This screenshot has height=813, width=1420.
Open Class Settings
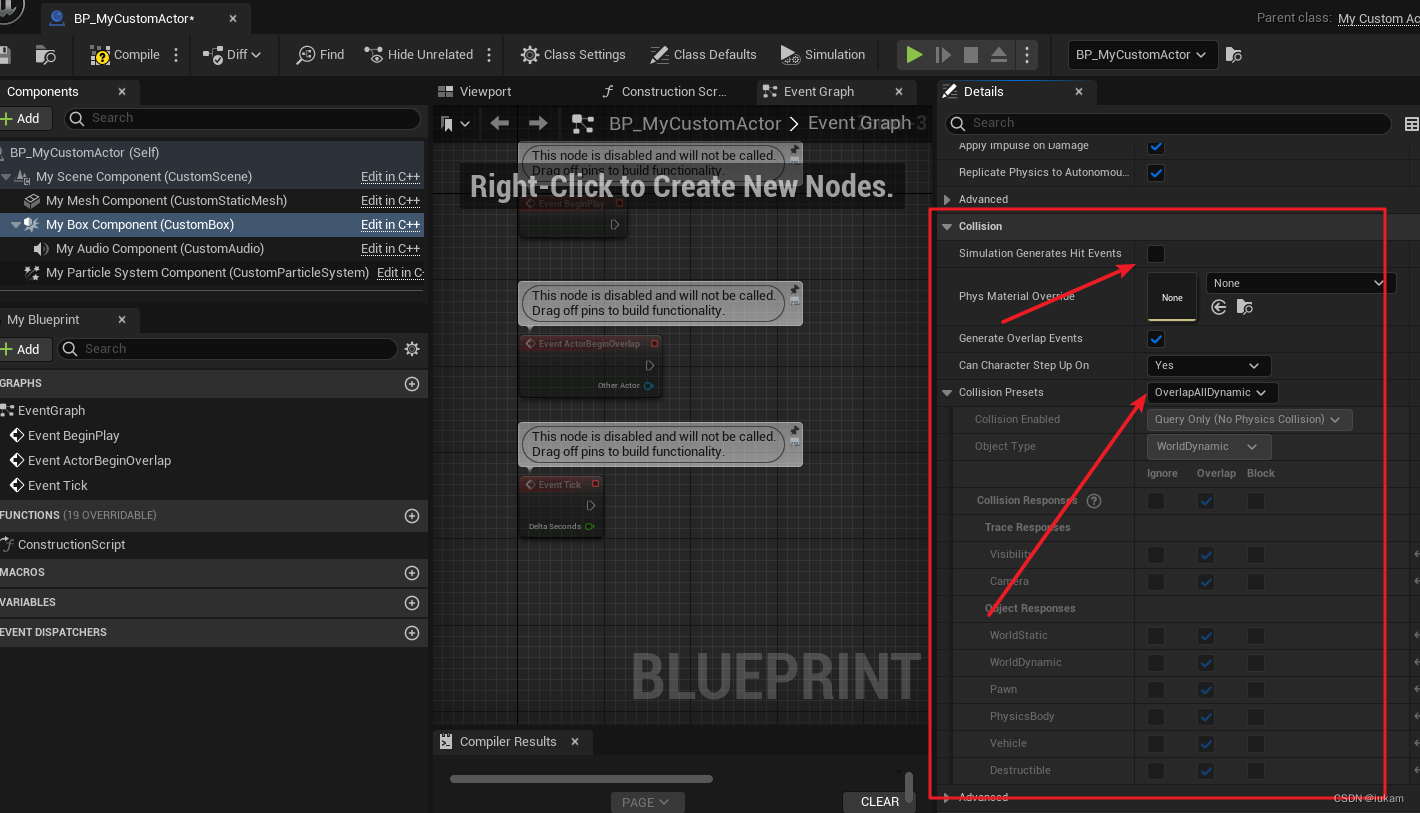tap(573, 55)
